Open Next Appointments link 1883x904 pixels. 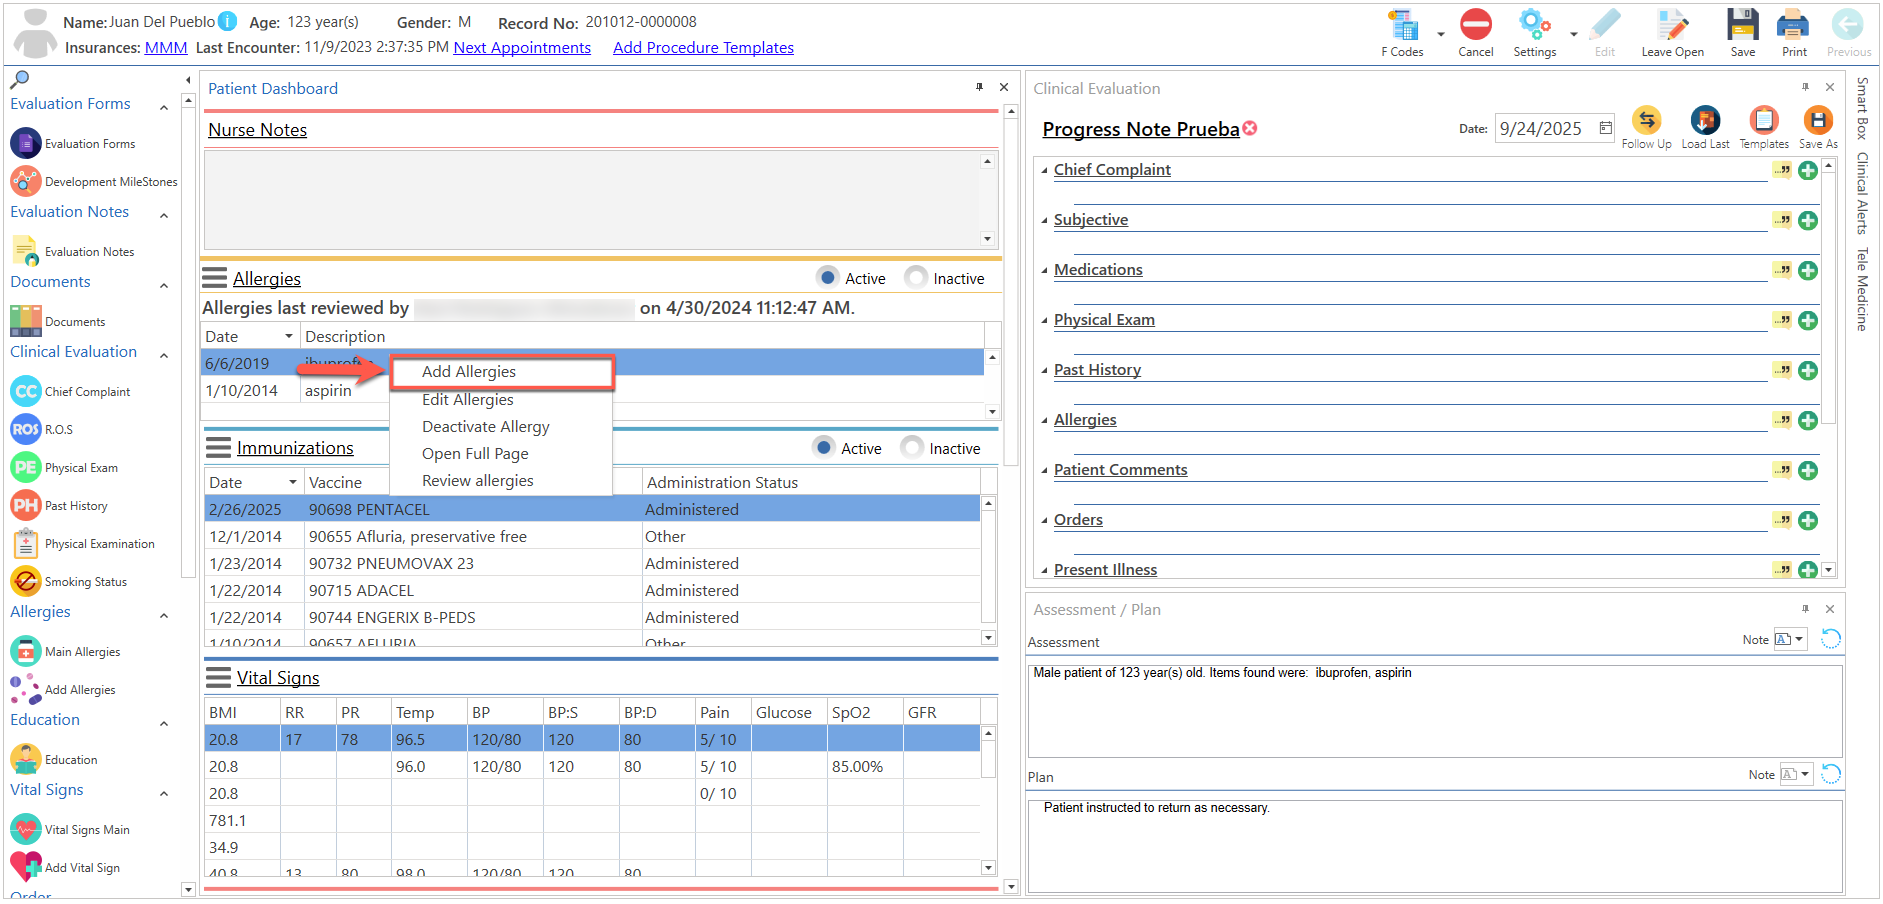[x=522, y=47]
